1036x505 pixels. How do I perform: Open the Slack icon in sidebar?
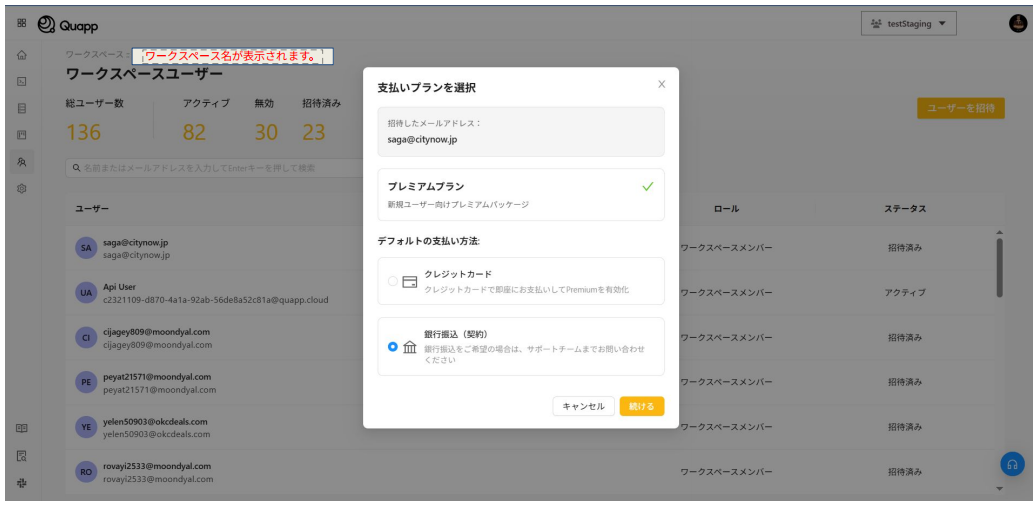click(22, 483)
